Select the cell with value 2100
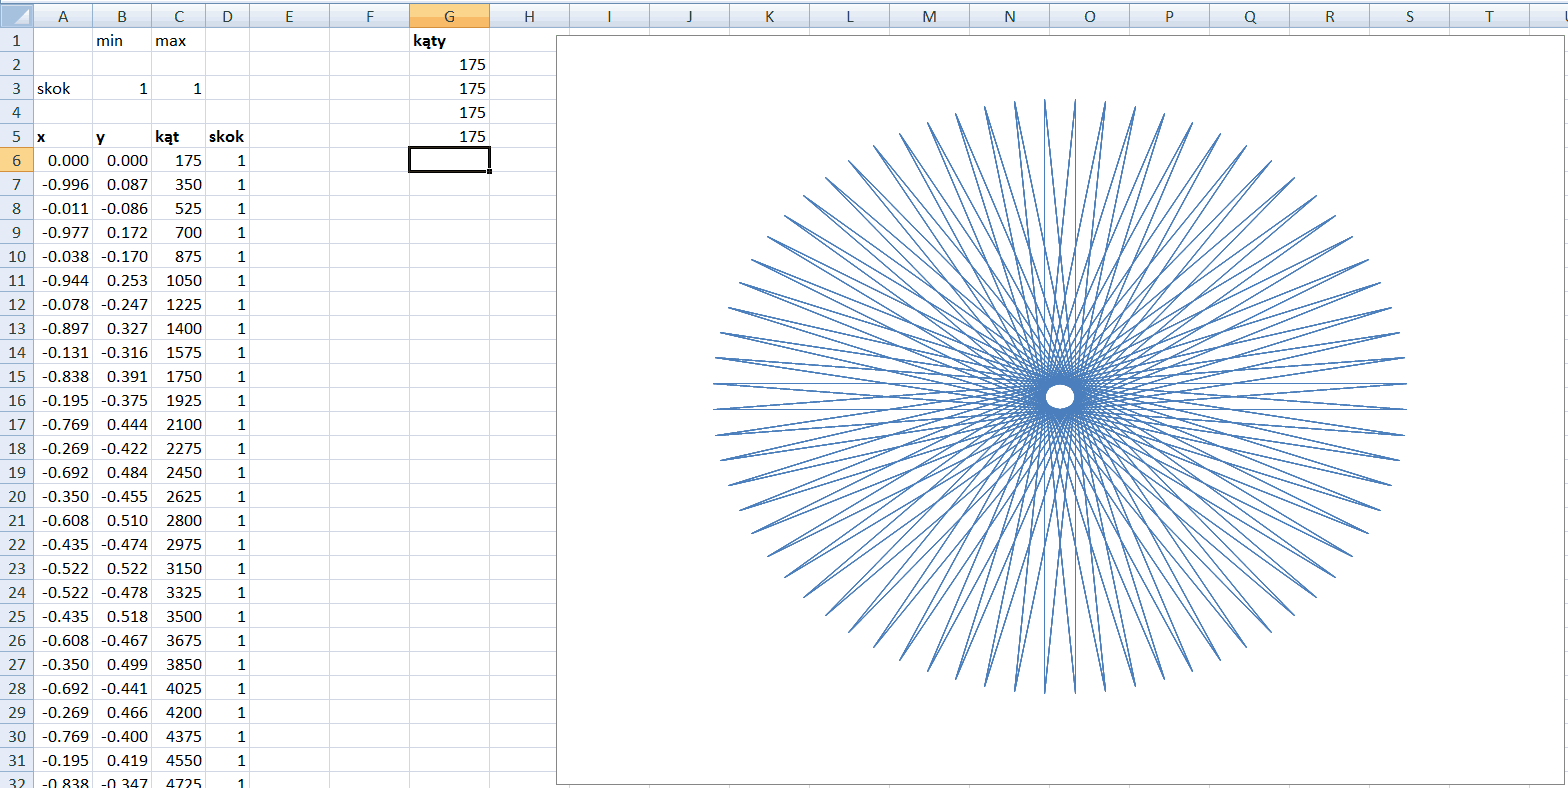Screen dimensions: 1568x788 (x=178, y=424)
